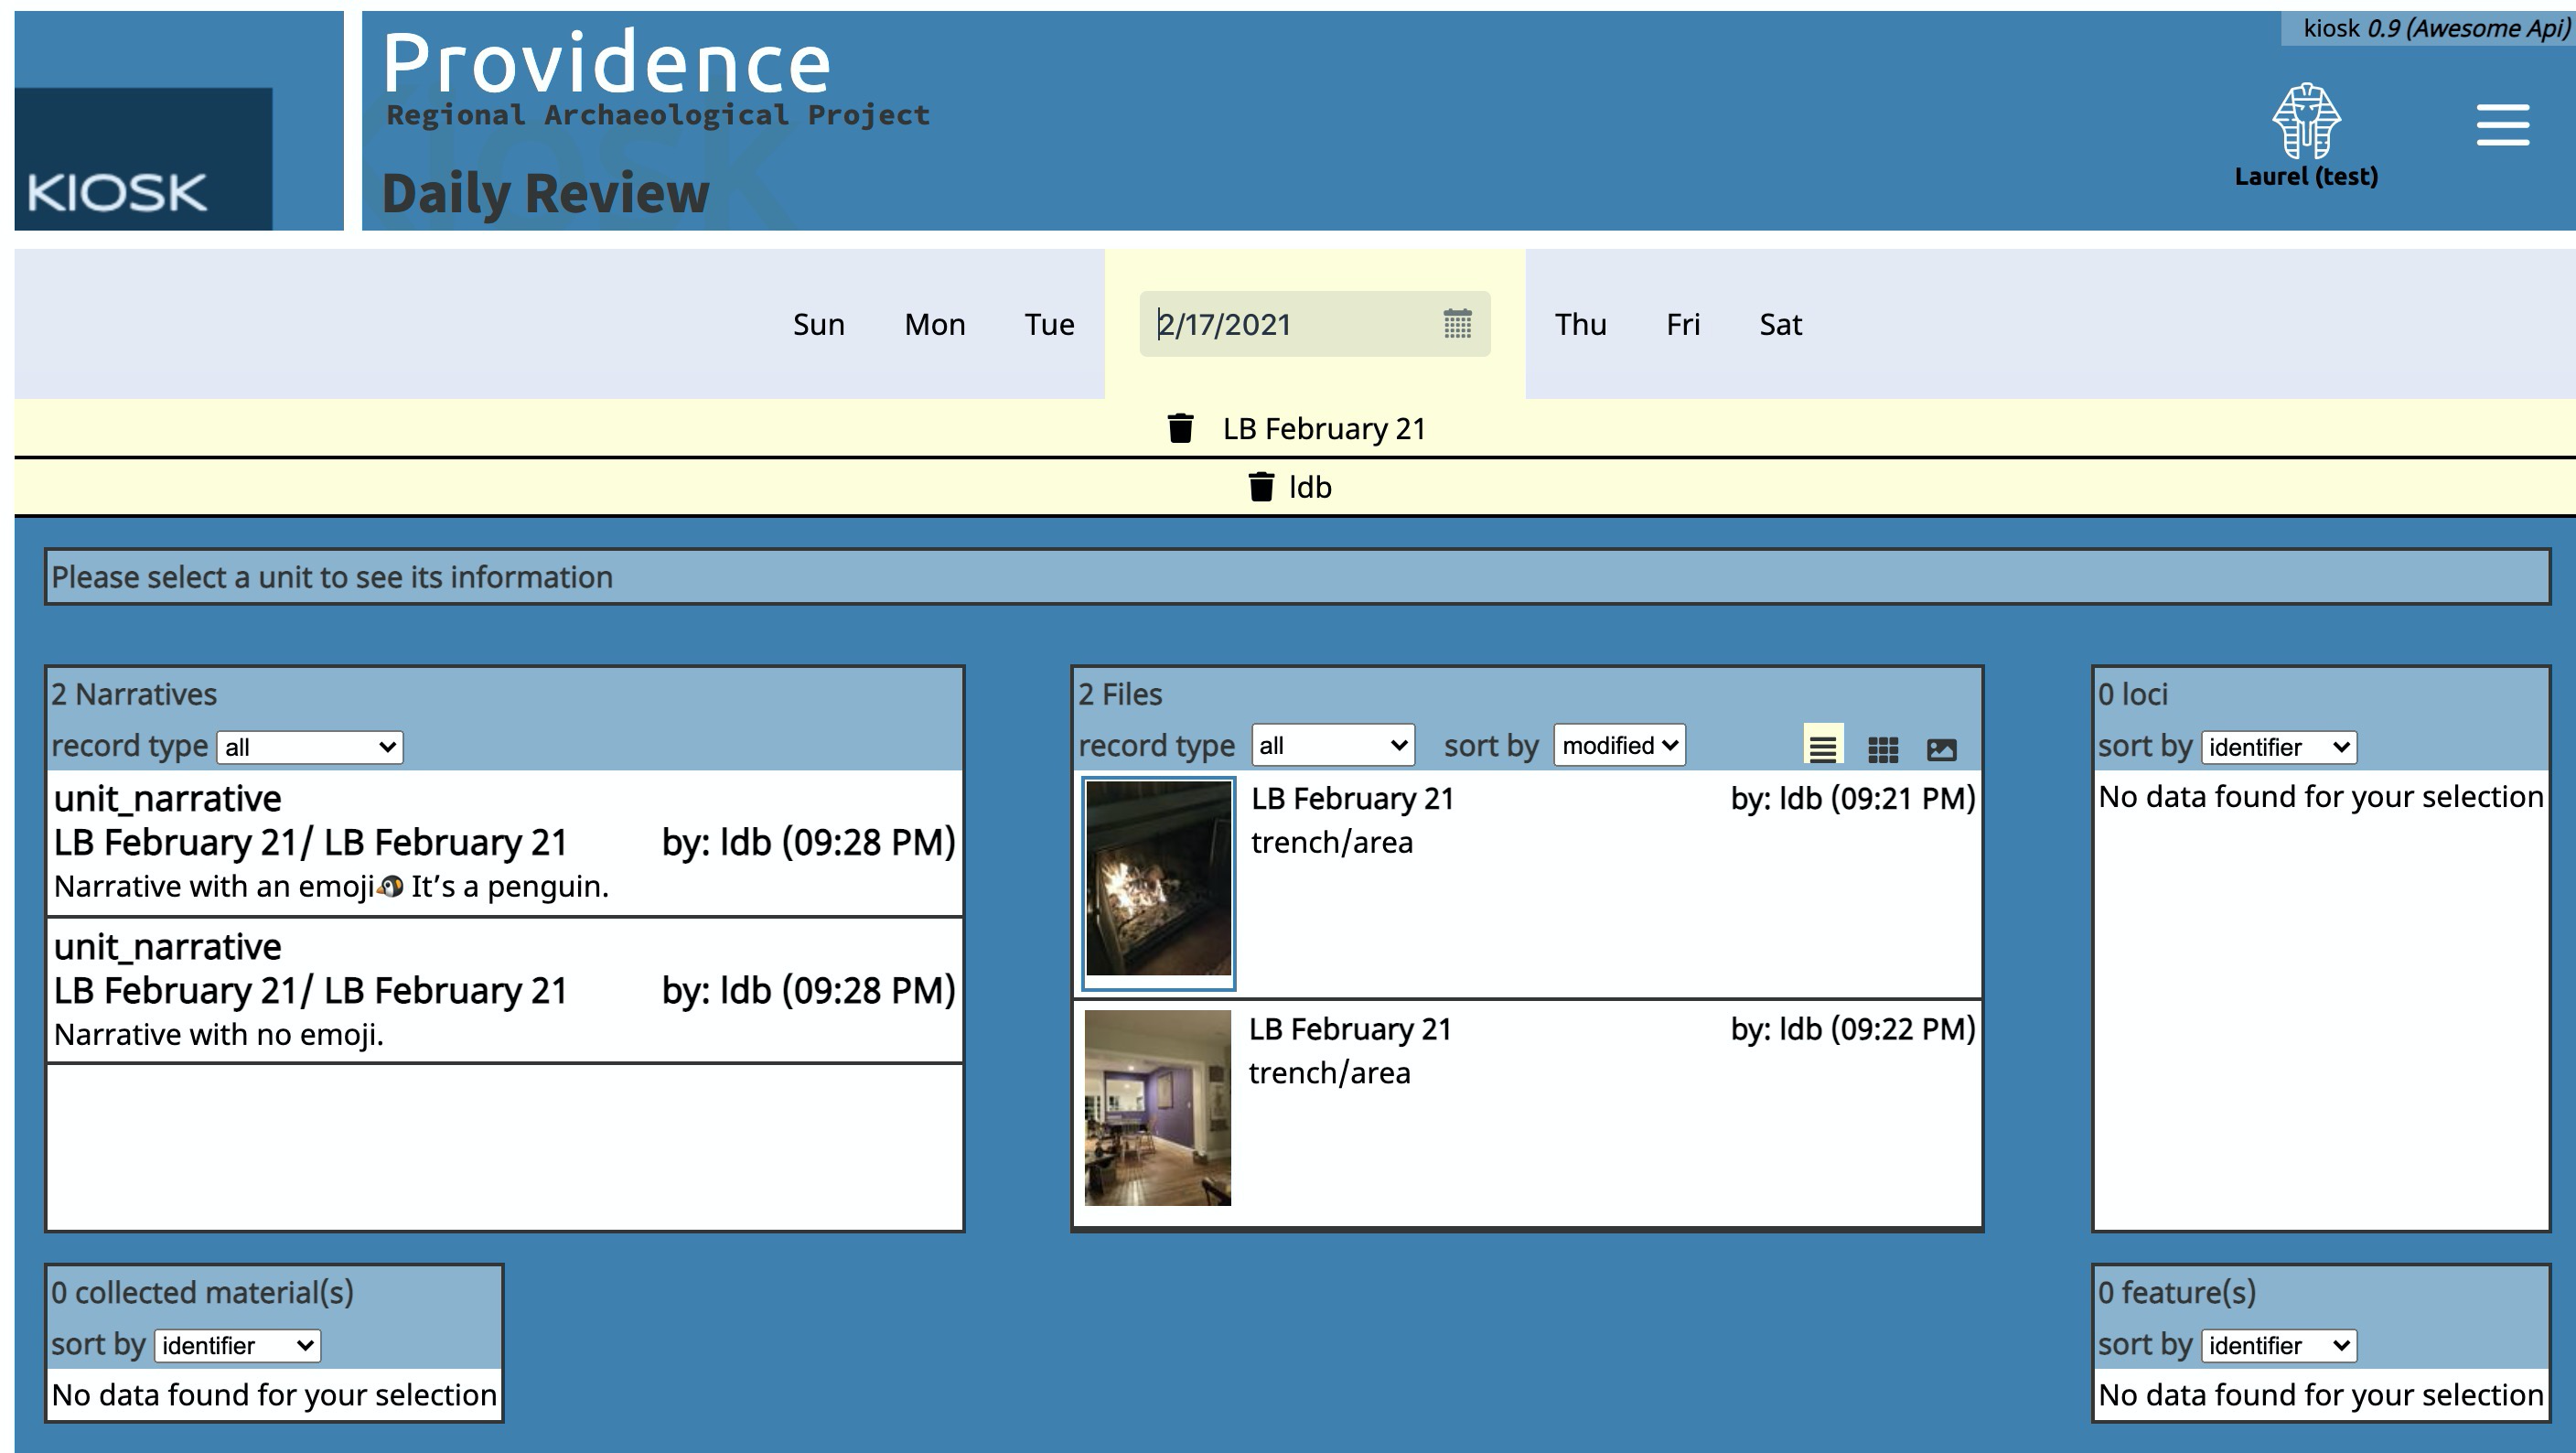2576x1453 pixels.
Task: Open the date picker calendar icon
Action: coord(1457,324)
